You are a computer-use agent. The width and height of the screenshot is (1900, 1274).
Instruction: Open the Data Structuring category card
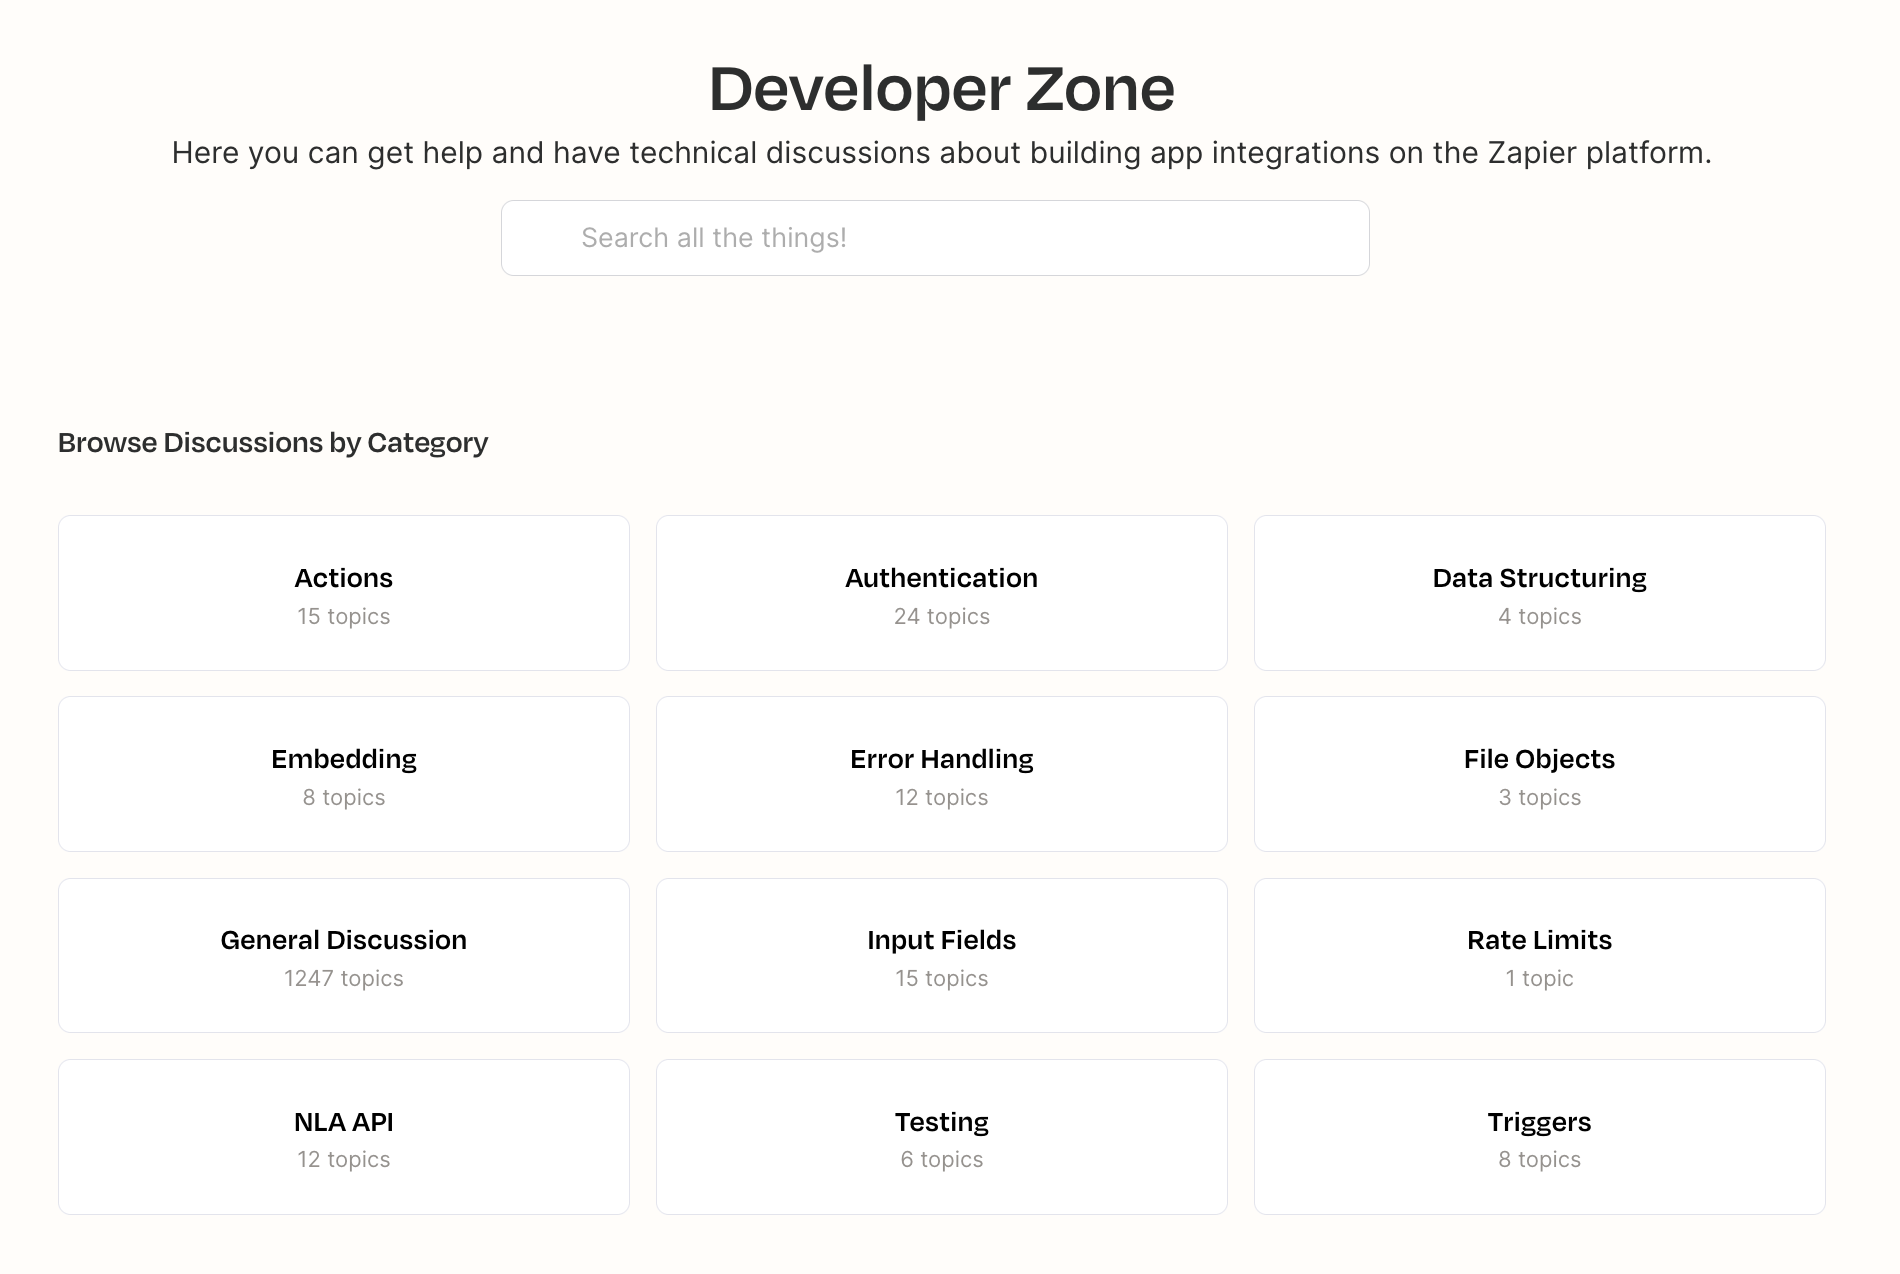click(x=1540, y=593)
